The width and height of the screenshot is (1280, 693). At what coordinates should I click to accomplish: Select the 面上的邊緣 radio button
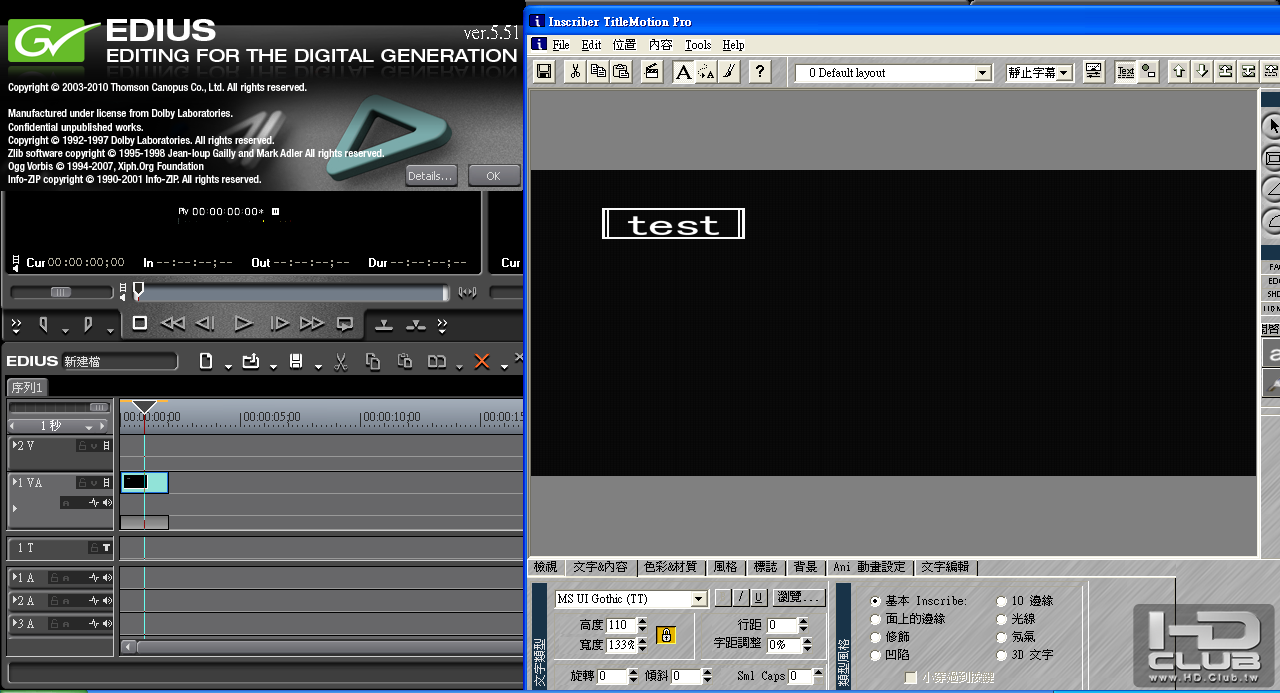[x=876, y=619]
